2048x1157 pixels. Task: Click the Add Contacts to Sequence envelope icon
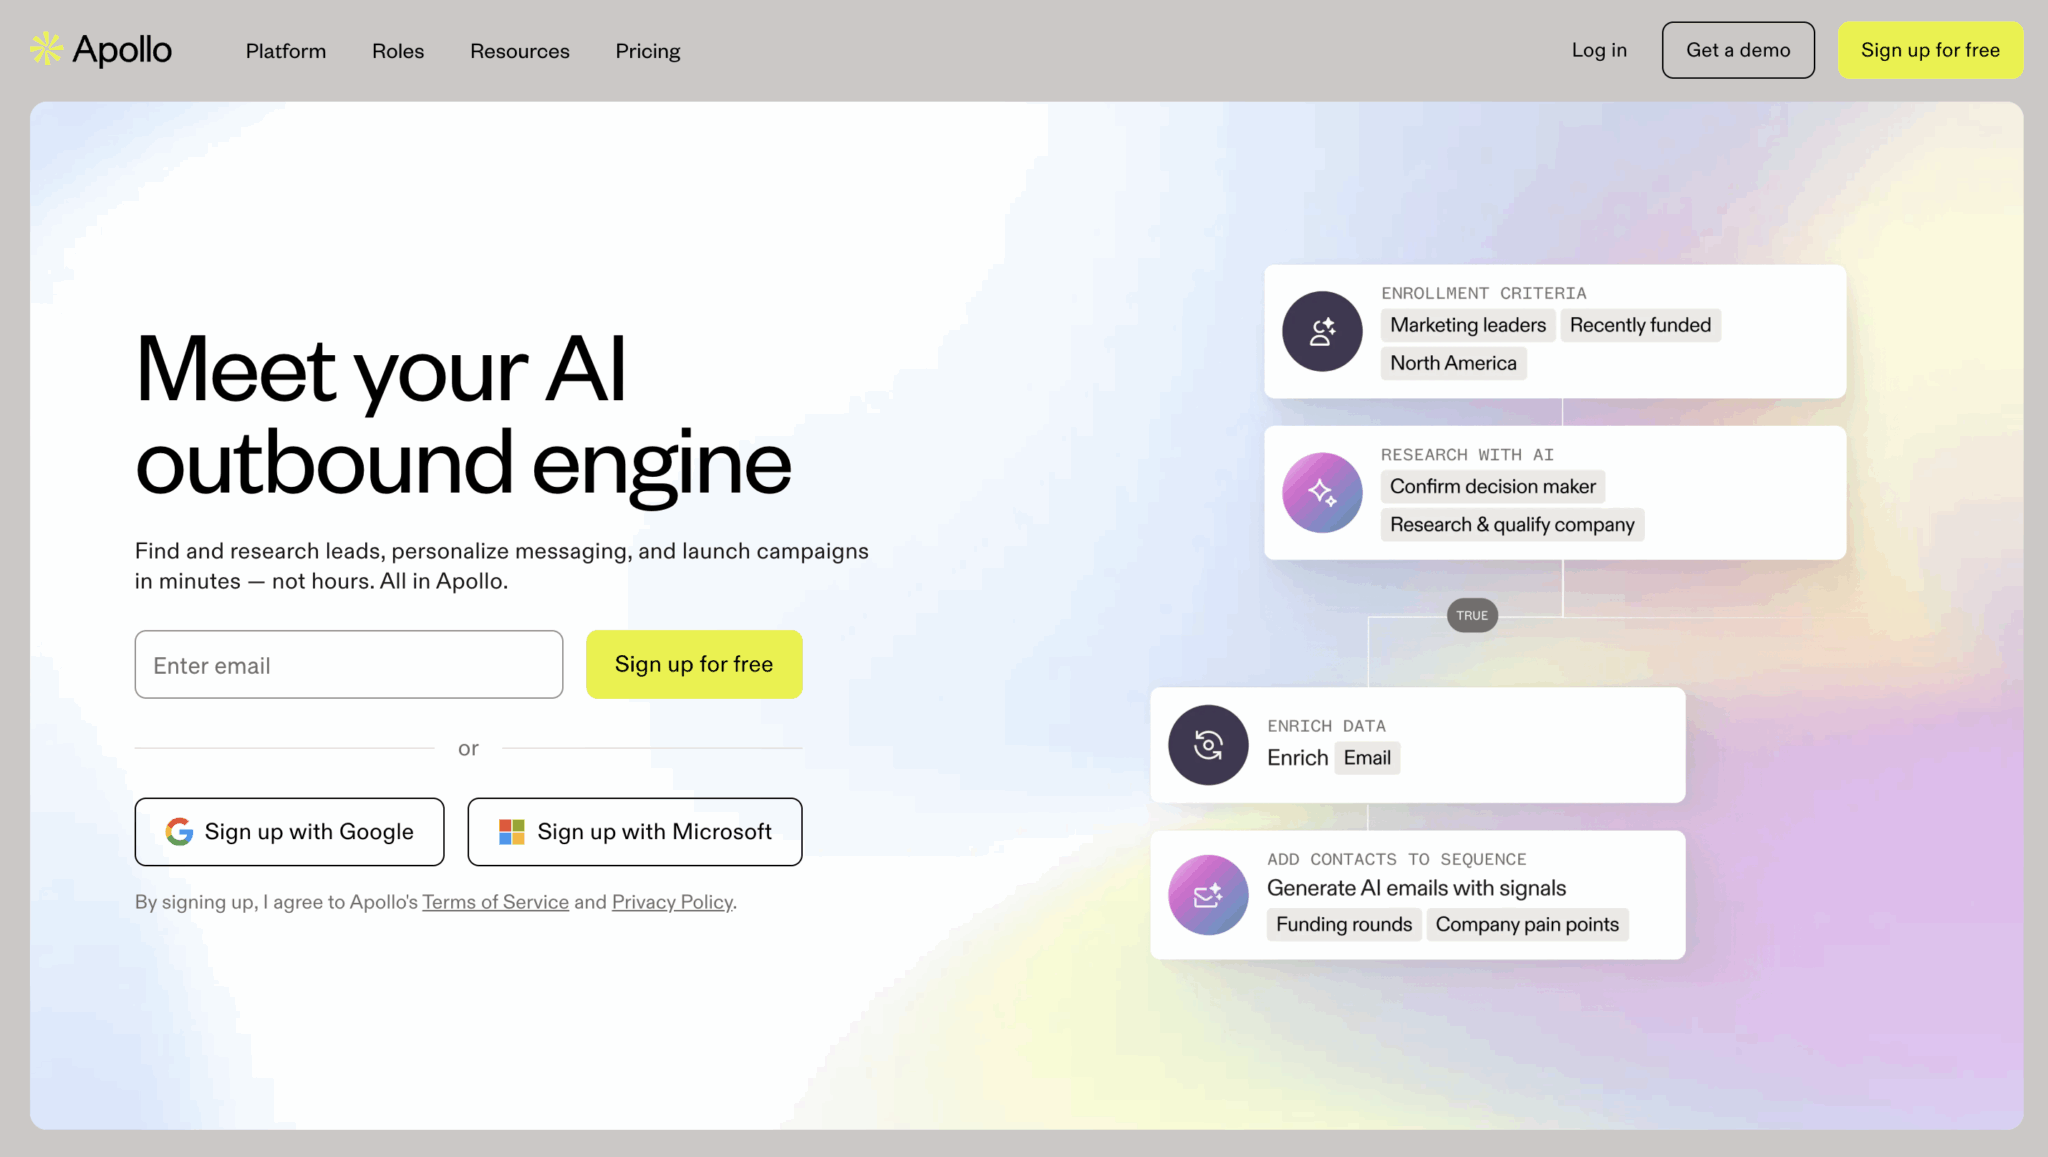pos(1208,895)
